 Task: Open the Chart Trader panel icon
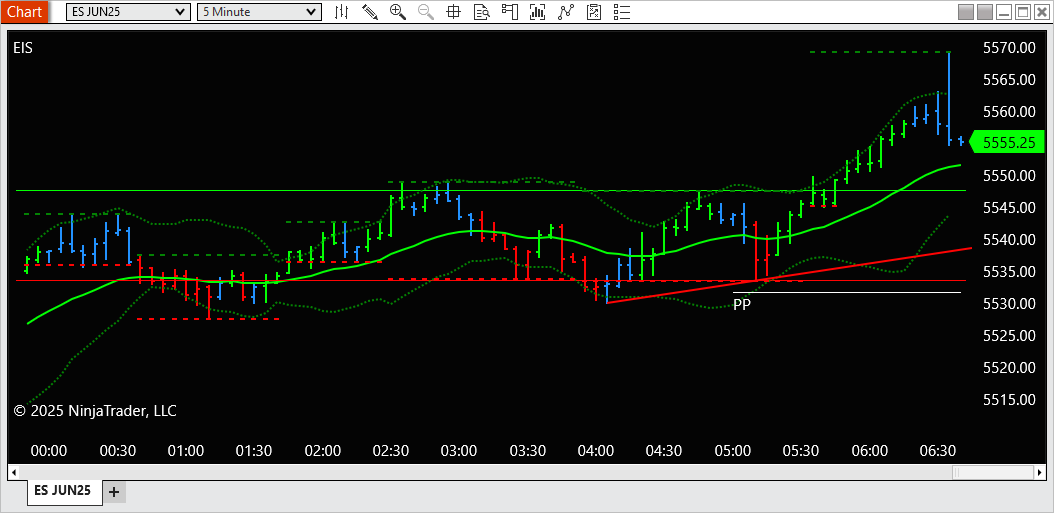click(x=510, y=11)
